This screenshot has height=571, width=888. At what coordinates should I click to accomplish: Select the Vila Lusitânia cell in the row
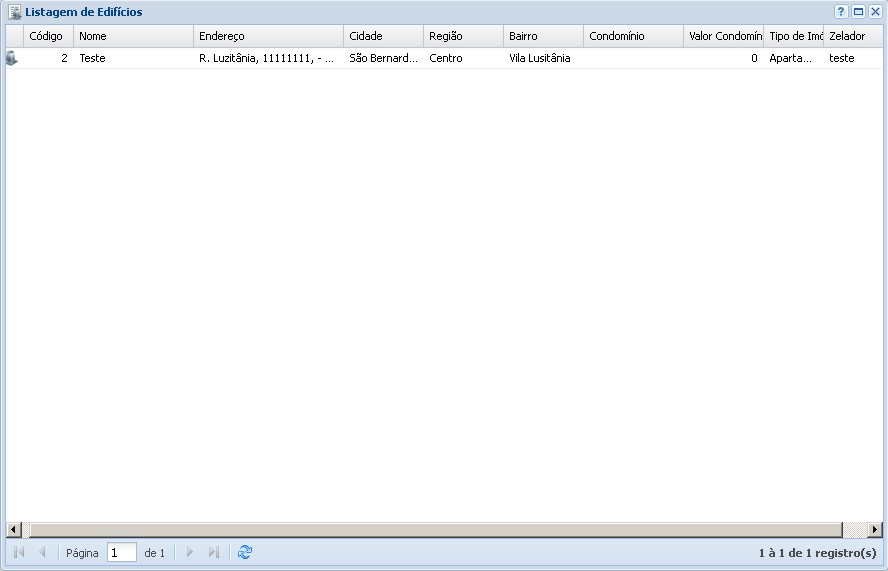540,58
